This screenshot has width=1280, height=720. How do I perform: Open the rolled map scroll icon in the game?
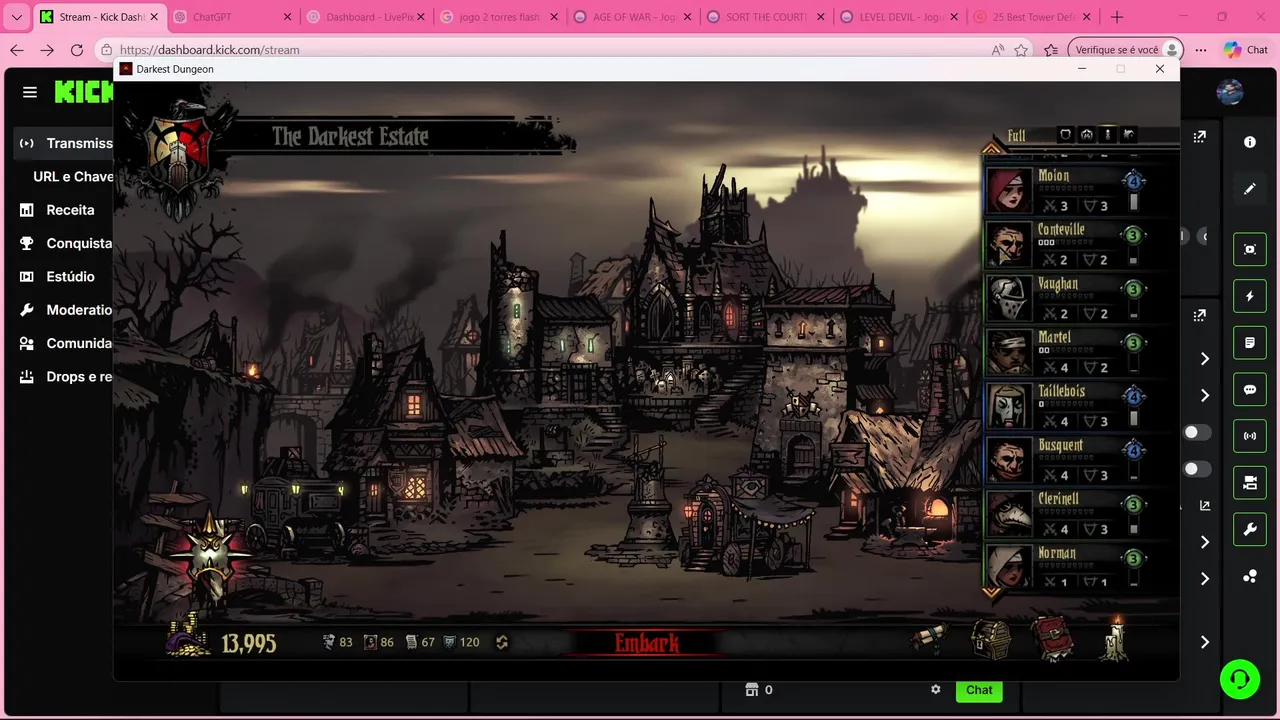pos(929,639)
